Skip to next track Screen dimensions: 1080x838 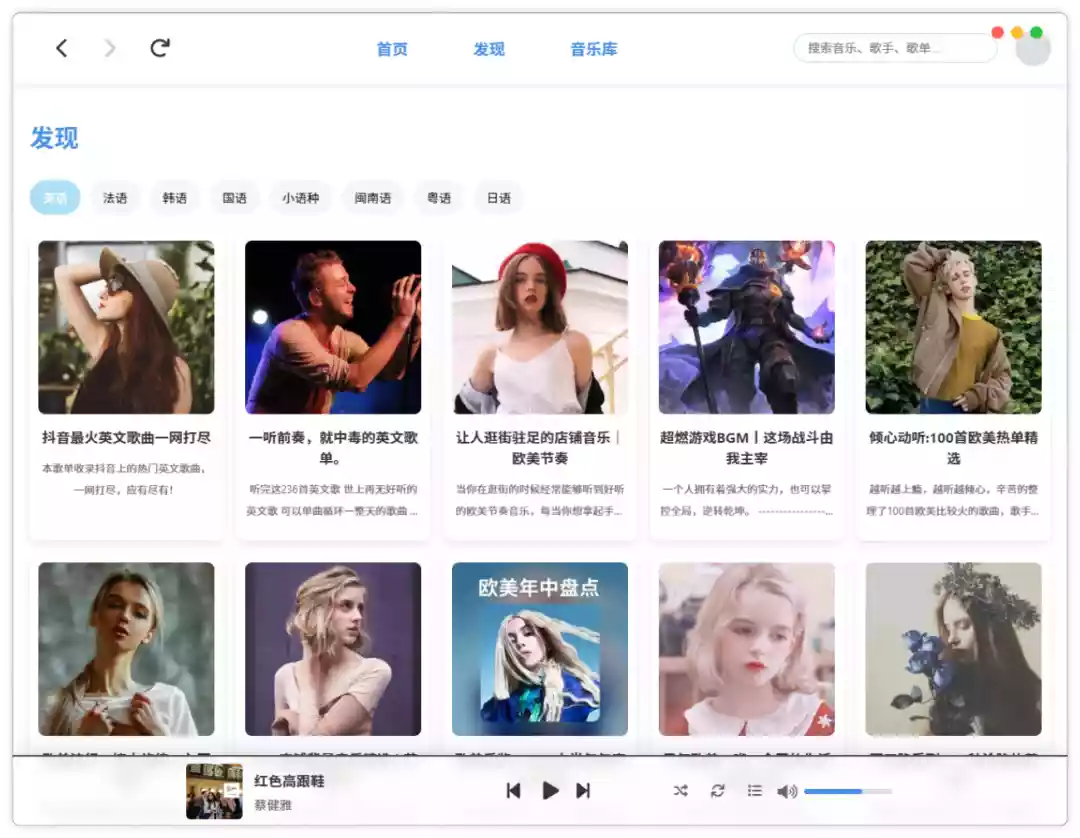583,790
